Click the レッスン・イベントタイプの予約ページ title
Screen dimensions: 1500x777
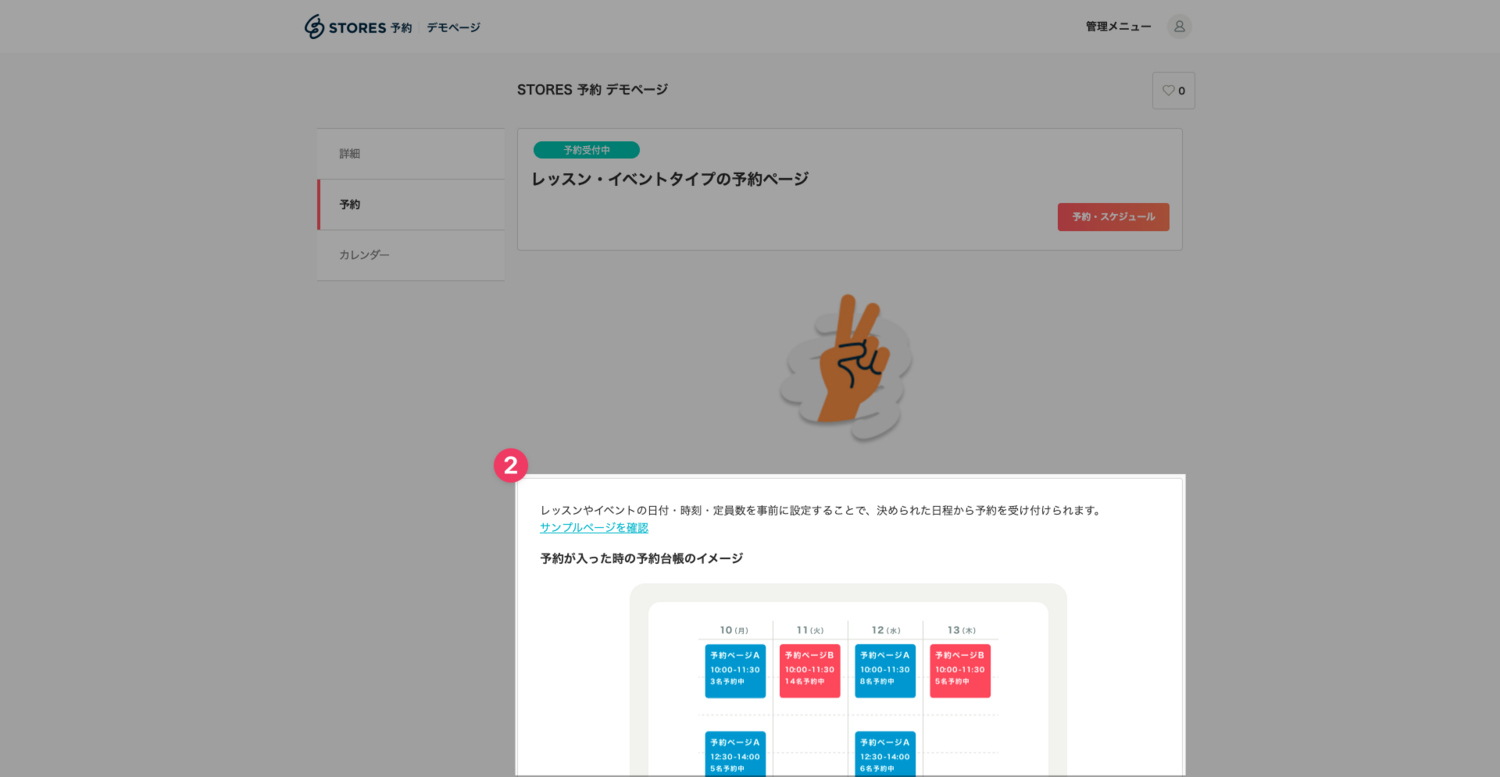pos(670,179)
